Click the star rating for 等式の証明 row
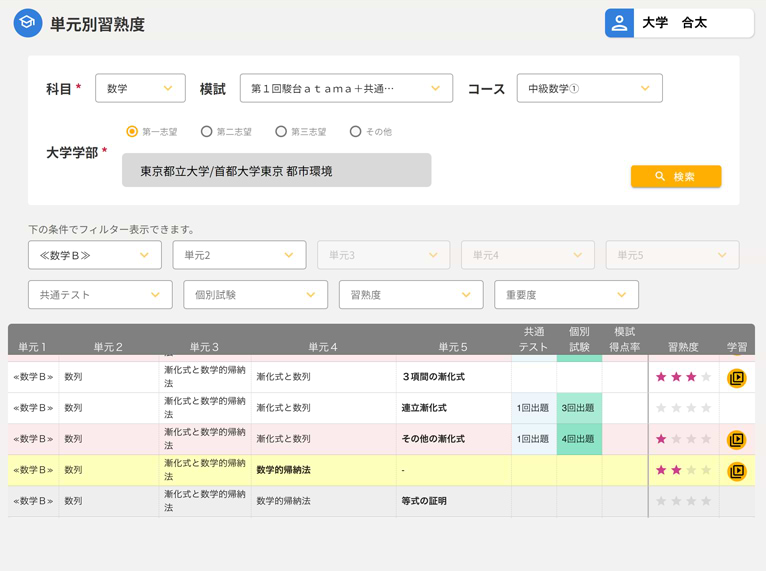 point(683,501)
